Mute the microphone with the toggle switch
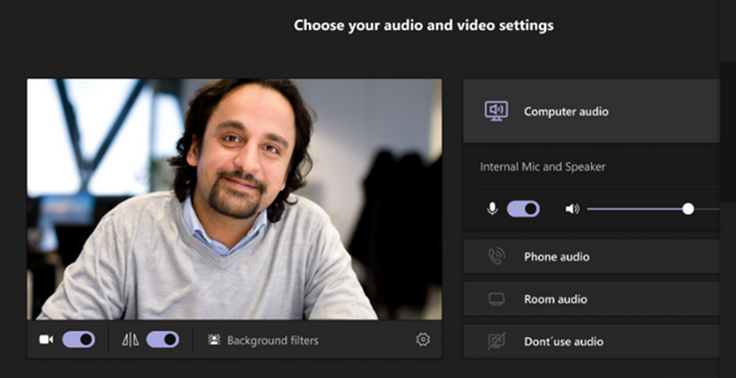736x378 pixels. pos(523,209)
